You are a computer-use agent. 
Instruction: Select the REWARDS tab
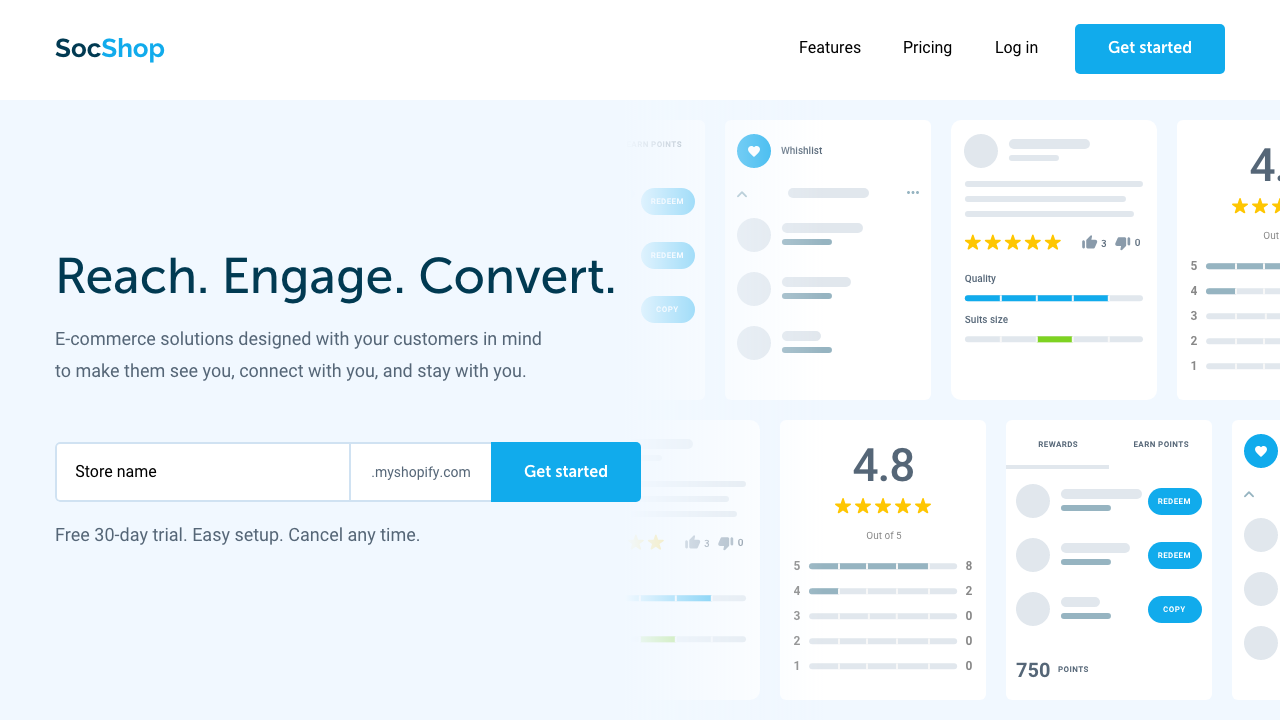(x=1058, y=444)
